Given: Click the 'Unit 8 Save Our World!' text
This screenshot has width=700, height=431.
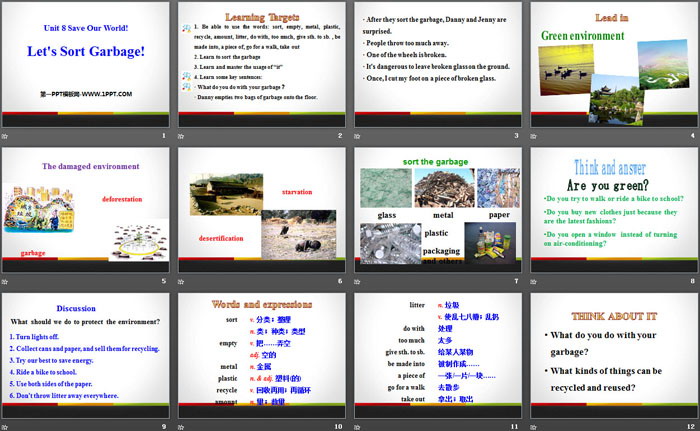Looking at the screenshot, I should point(86,28).
